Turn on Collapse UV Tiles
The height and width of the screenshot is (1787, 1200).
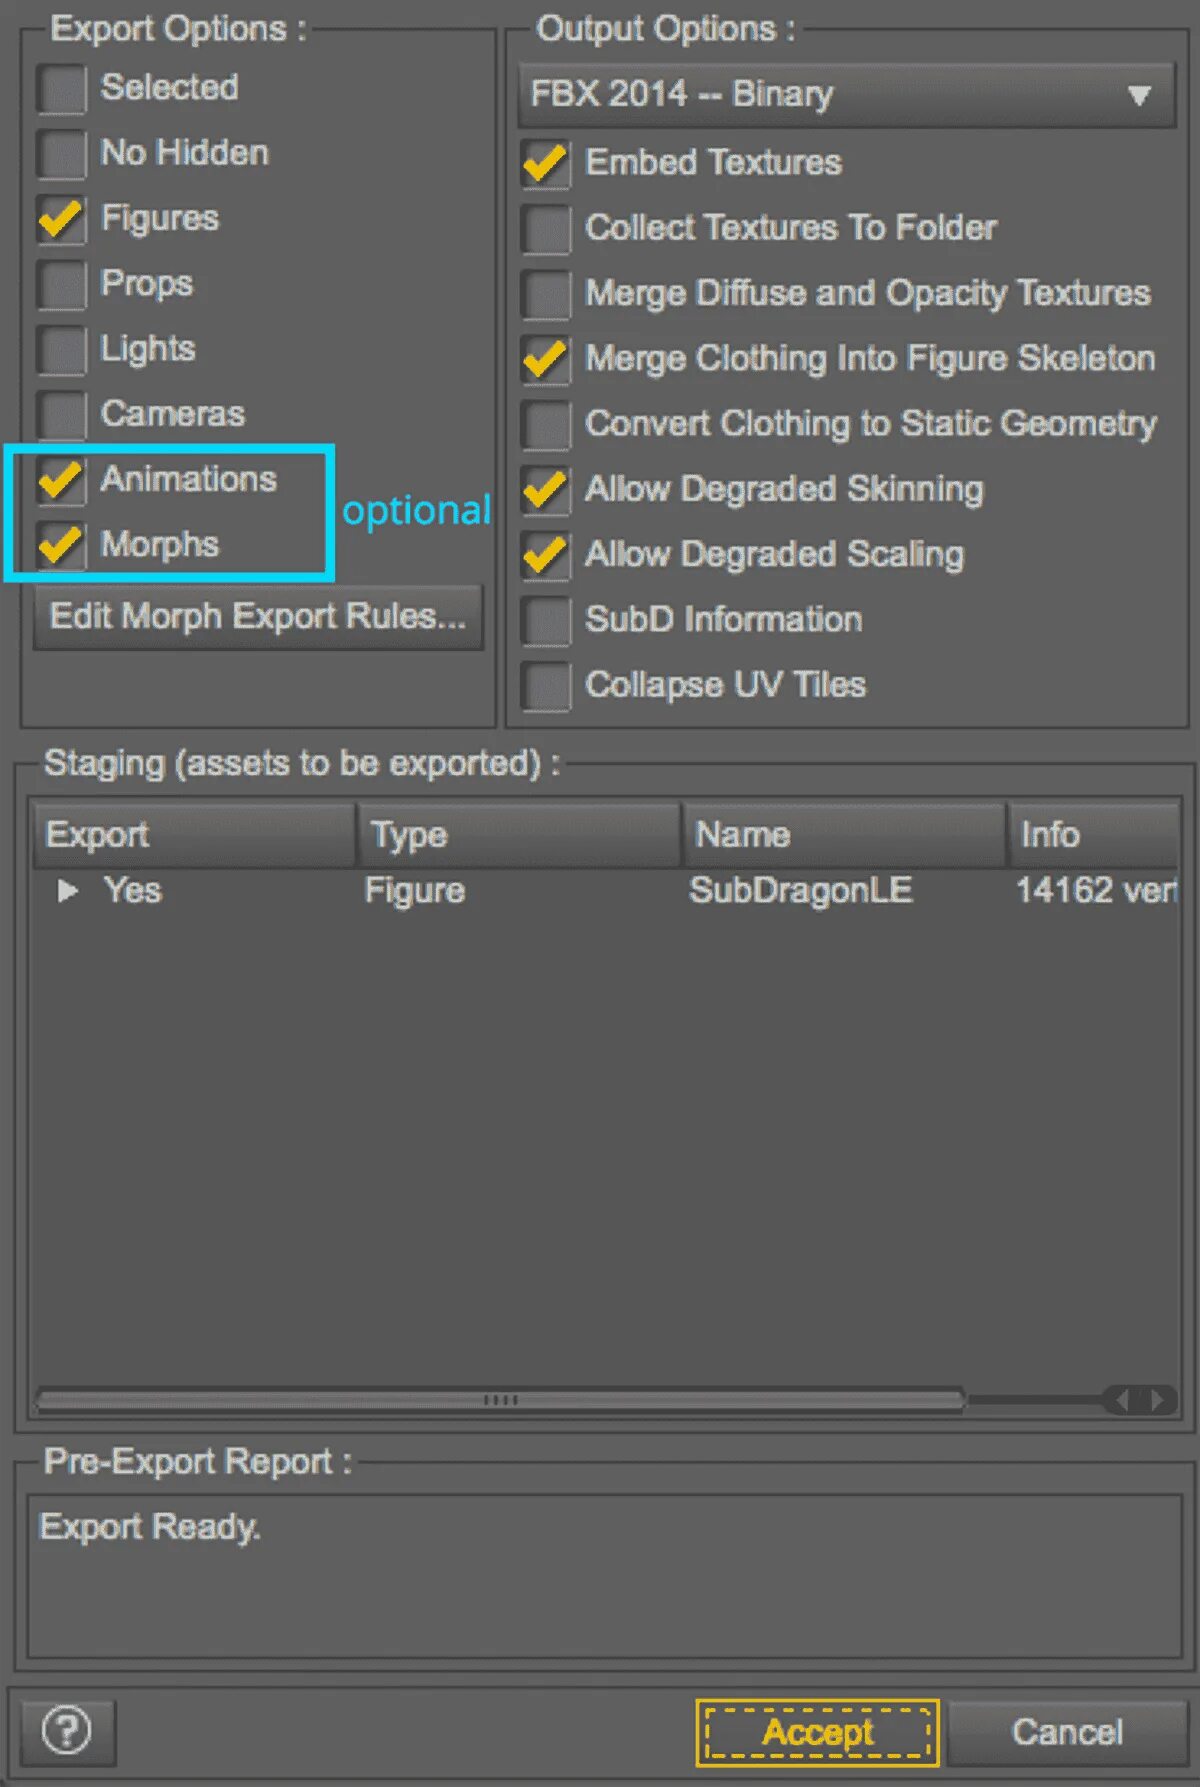point(546,686)
